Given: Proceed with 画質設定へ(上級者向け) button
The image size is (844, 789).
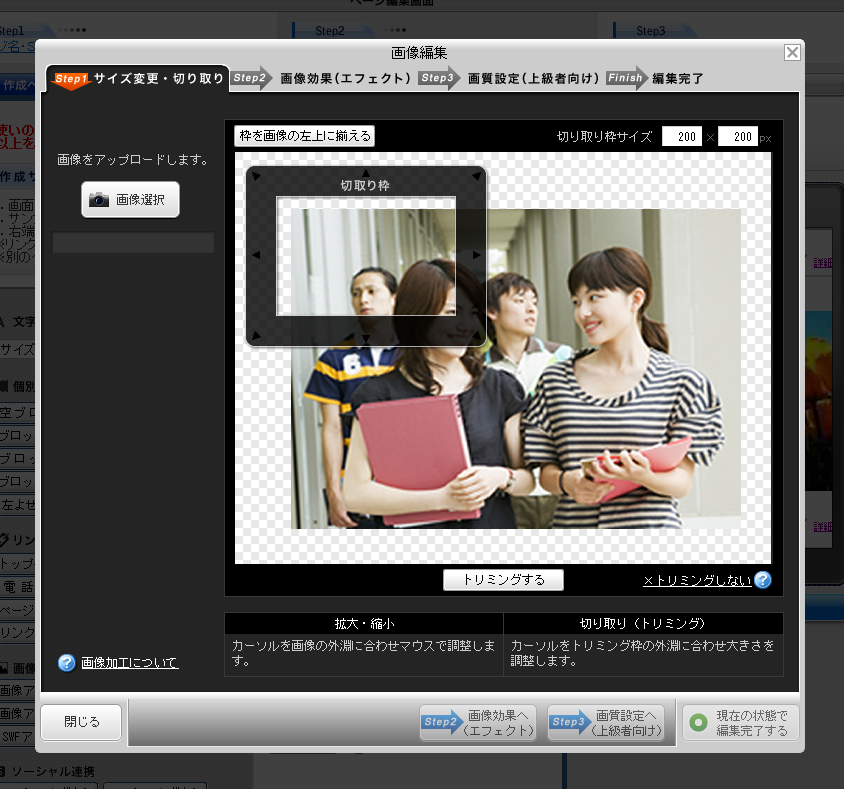Looking at the screenshot, I should coord(606,723).
